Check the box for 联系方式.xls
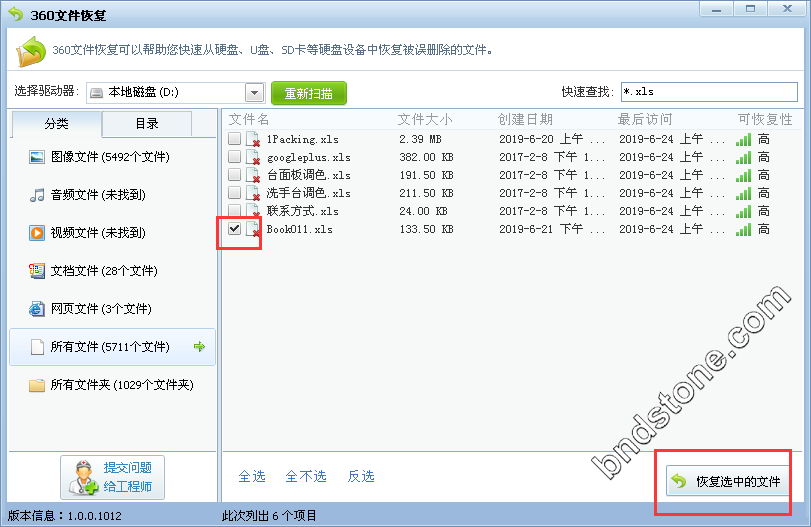 [x=234, y=210]
